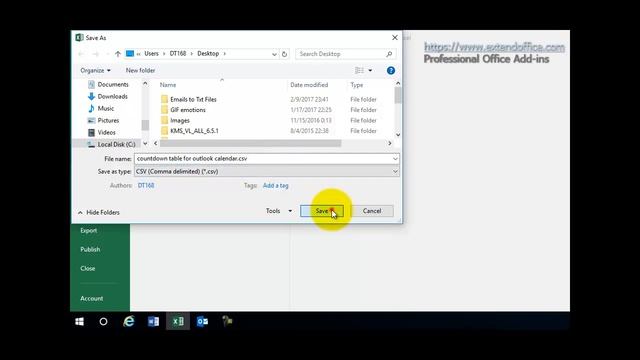
Task: Select Users in the address breadcrumb
Action: [151, 53]
